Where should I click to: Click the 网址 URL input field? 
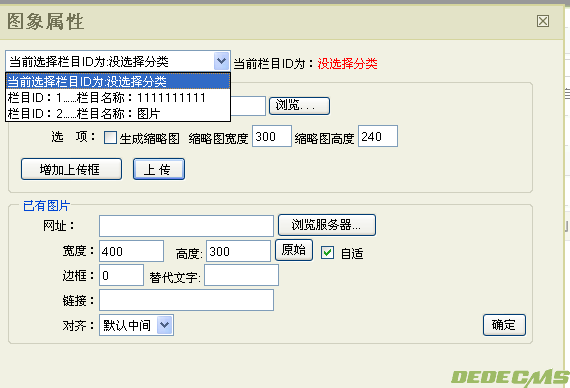click(186, 226)
